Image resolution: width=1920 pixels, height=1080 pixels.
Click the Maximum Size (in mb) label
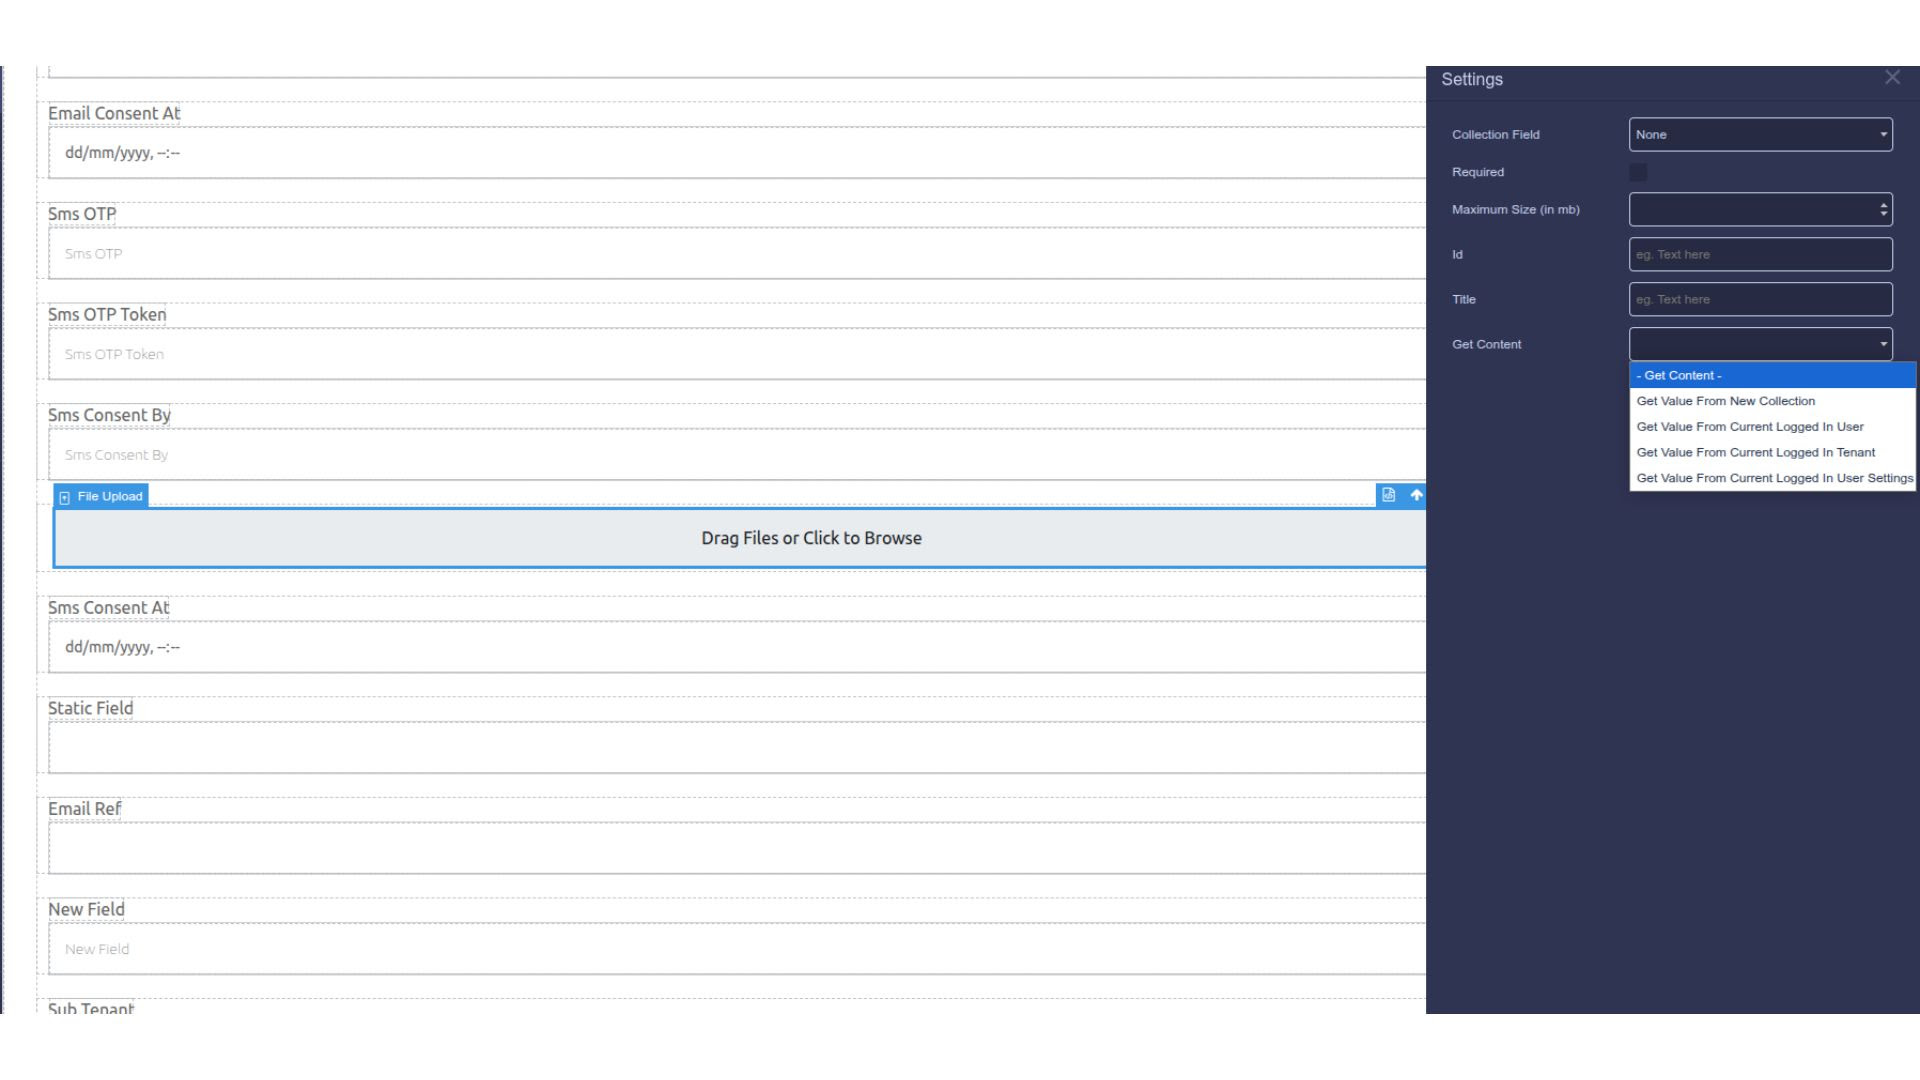[1516, 209]
